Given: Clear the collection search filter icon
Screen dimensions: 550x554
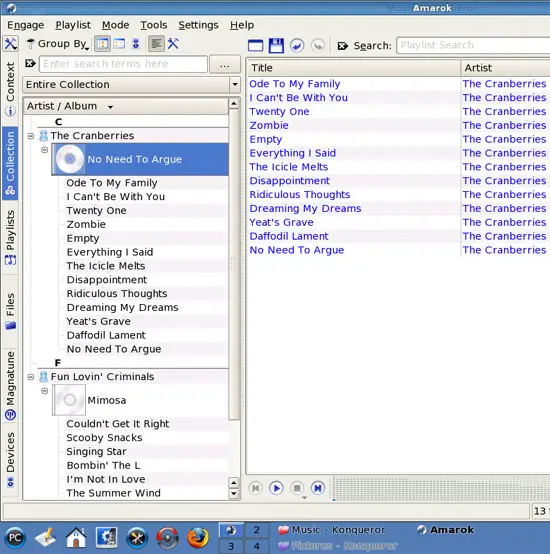Looking at the screenshot, I should 30,64.
